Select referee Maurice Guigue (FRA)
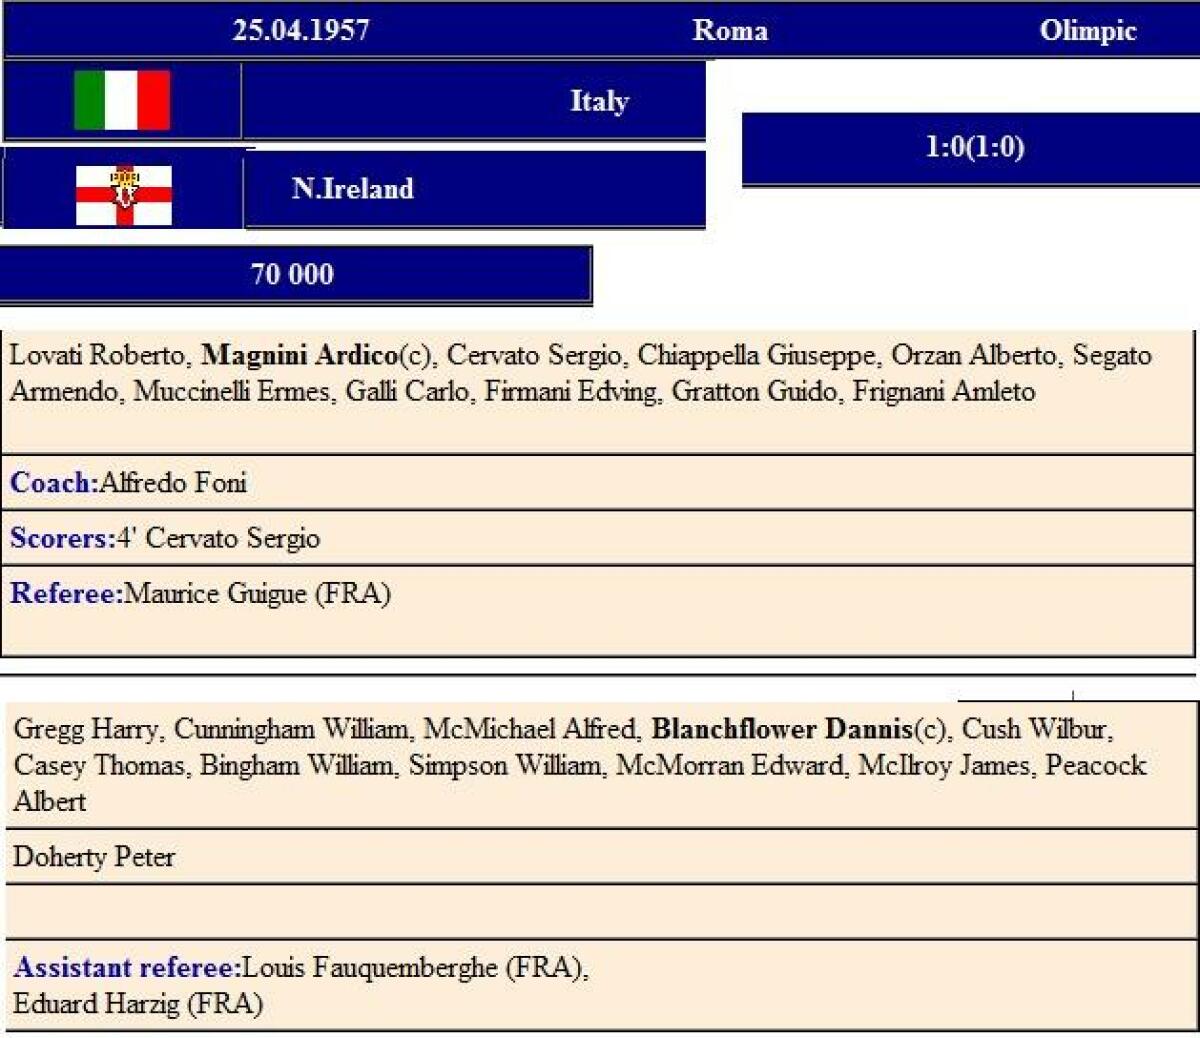The height and width of the screenshot is (1038, 1200). coord(257,593)
